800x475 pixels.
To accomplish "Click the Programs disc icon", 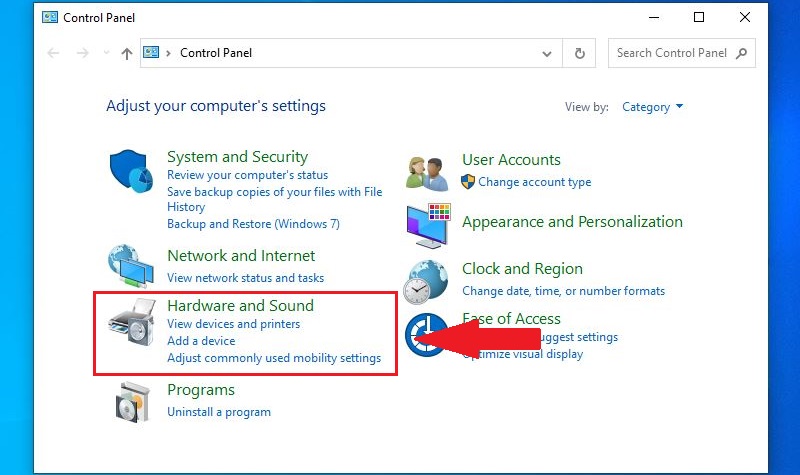I will (132, 402).
